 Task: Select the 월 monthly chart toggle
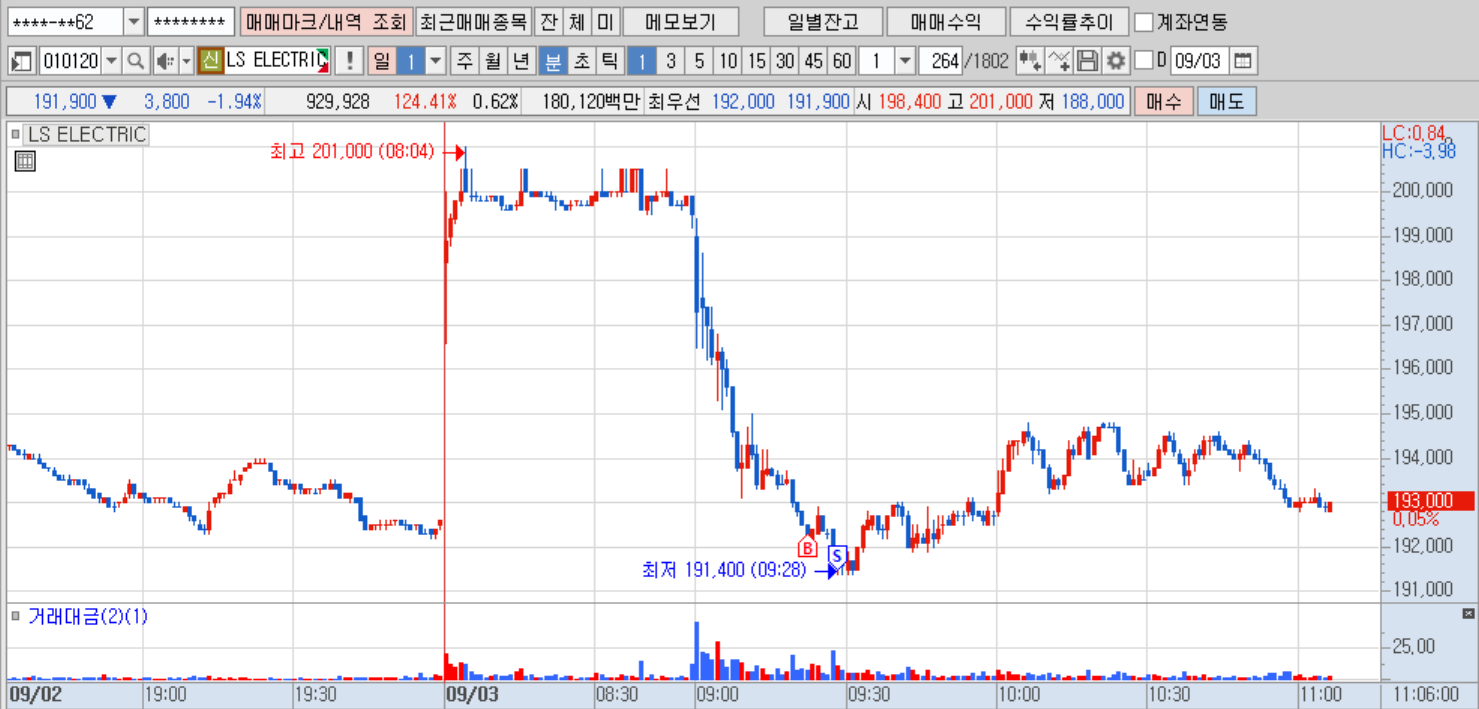(492, 61)
